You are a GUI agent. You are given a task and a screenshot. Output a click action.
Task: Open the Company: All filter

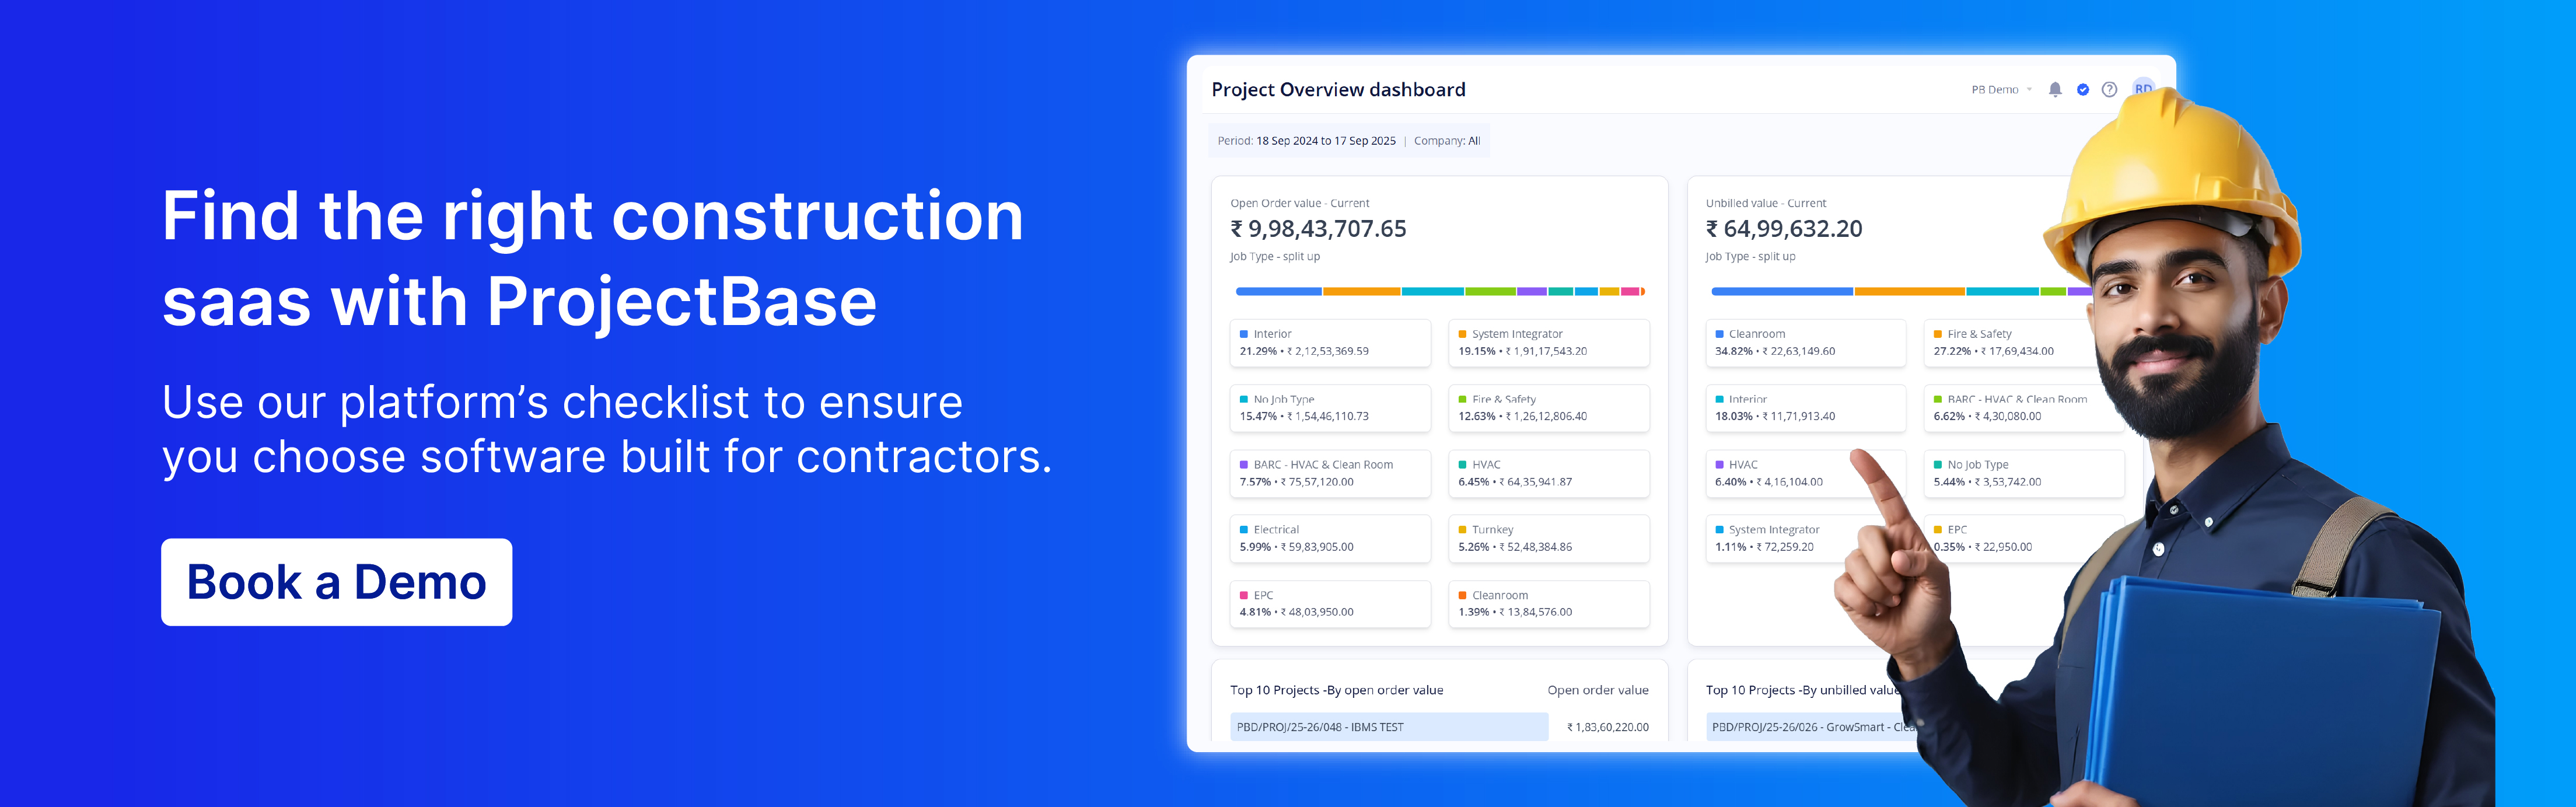(x=1446, y=141)
